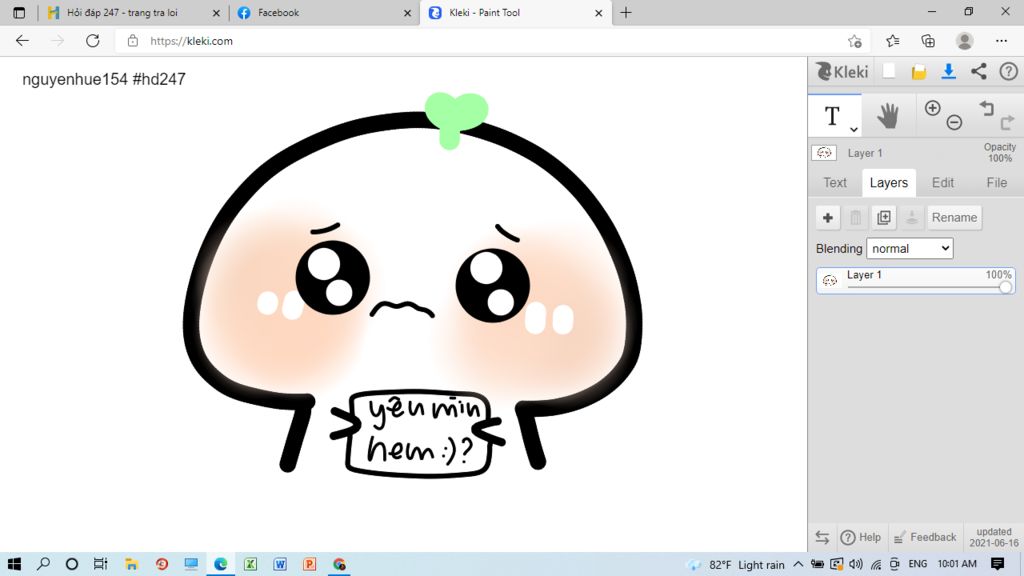Open the notification center

click(997, 564)
